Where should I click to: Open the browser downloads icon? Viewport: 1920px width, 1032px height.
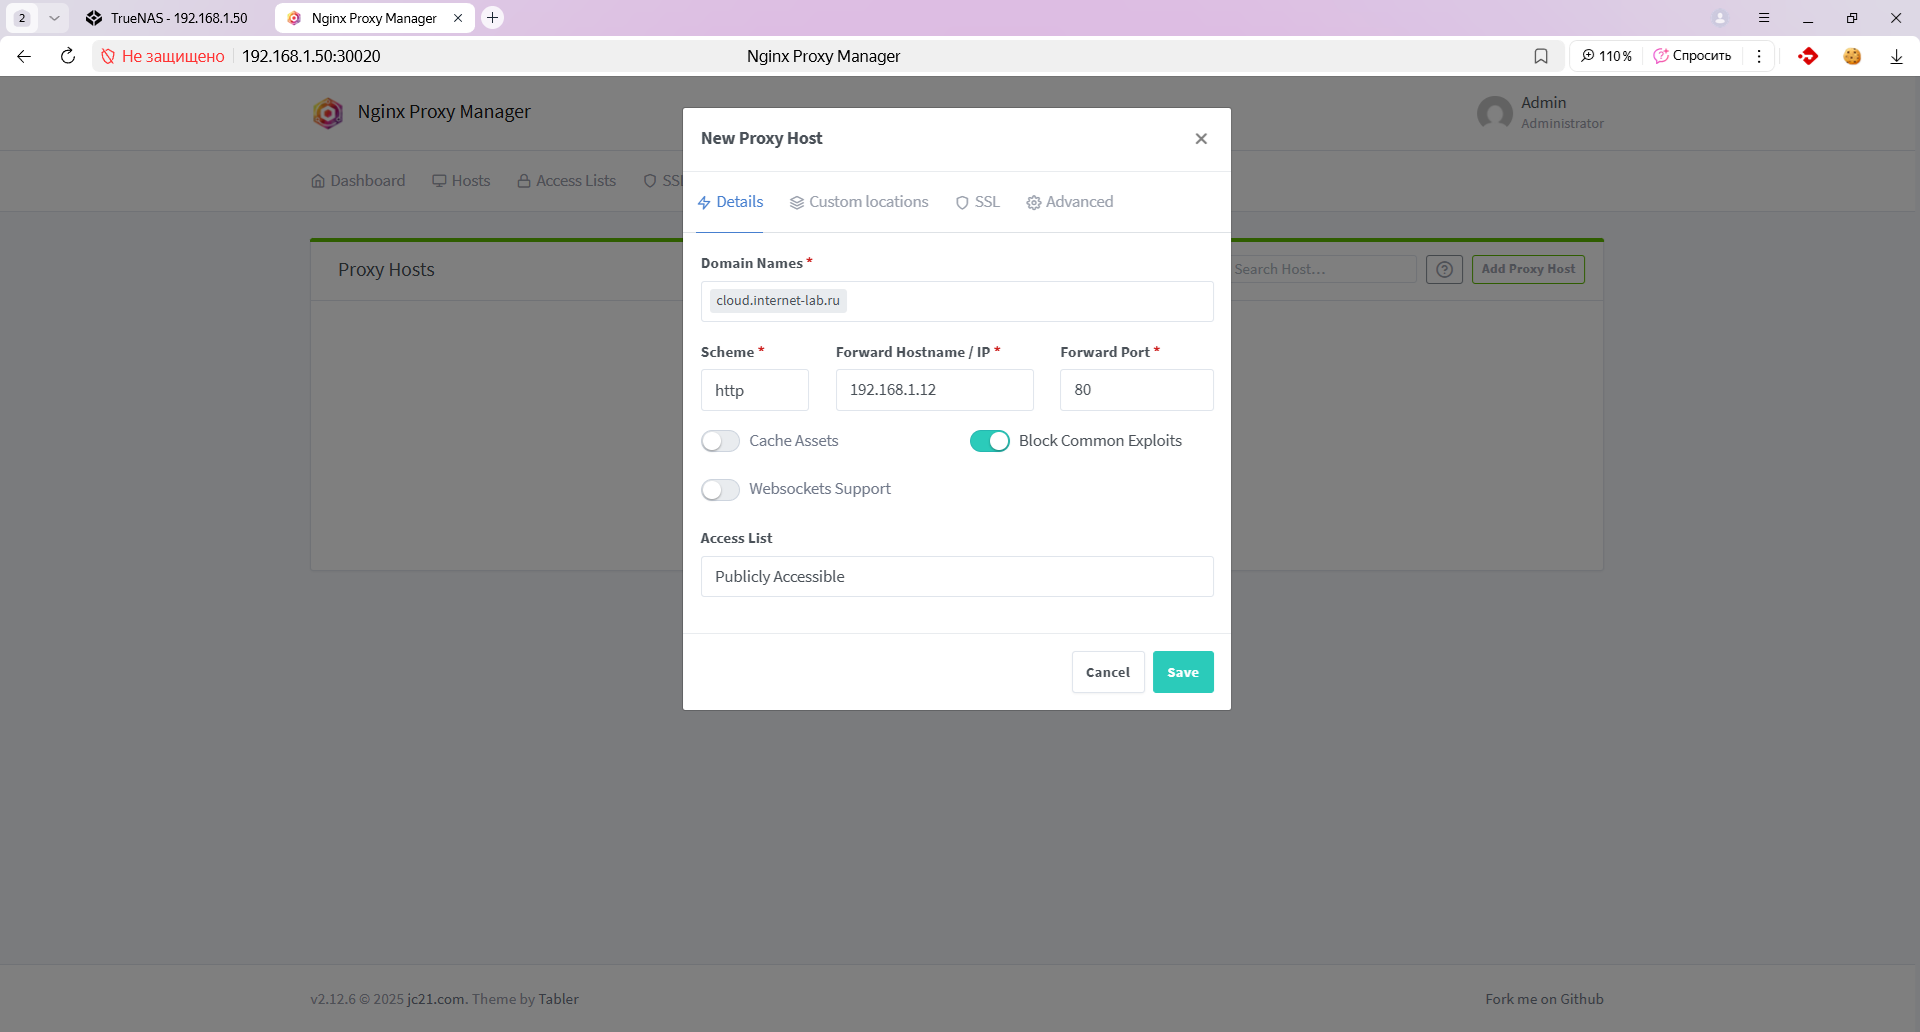pyautogui.click(x=1896, y=56)
